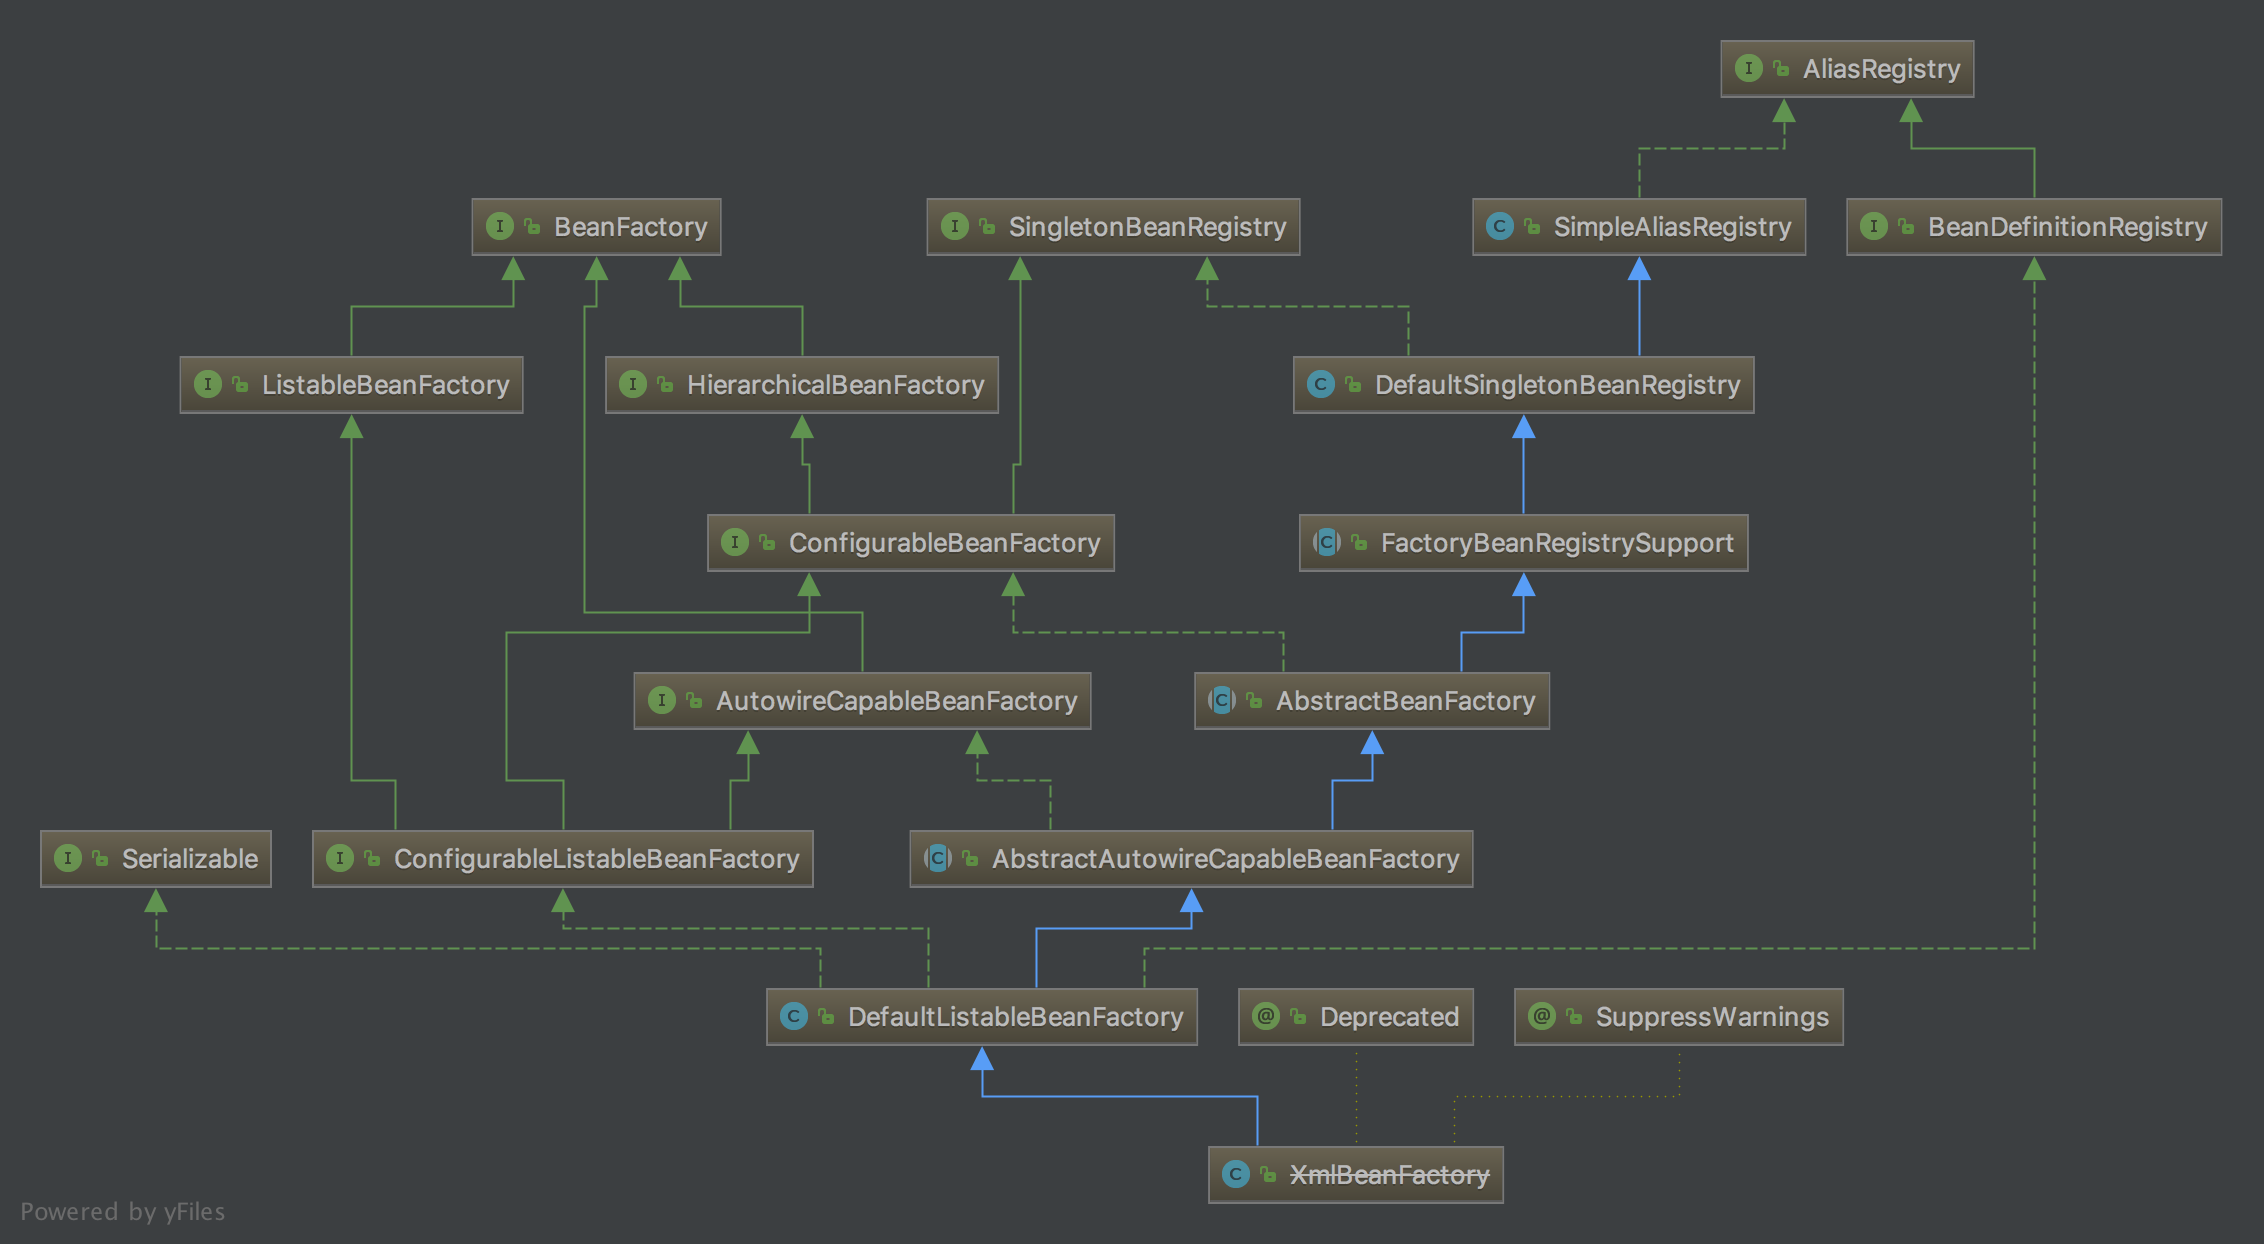Screen dimensions: 2264x1244
Task: Click interface icon on ConfigurableListableBeanFactory node
Action: click(340, 858)
